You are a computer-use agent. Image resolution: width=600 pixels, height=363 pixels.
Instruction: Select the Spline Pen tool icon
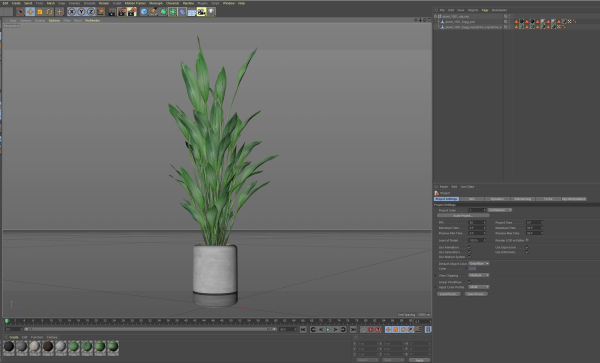[x=153, y=12]
